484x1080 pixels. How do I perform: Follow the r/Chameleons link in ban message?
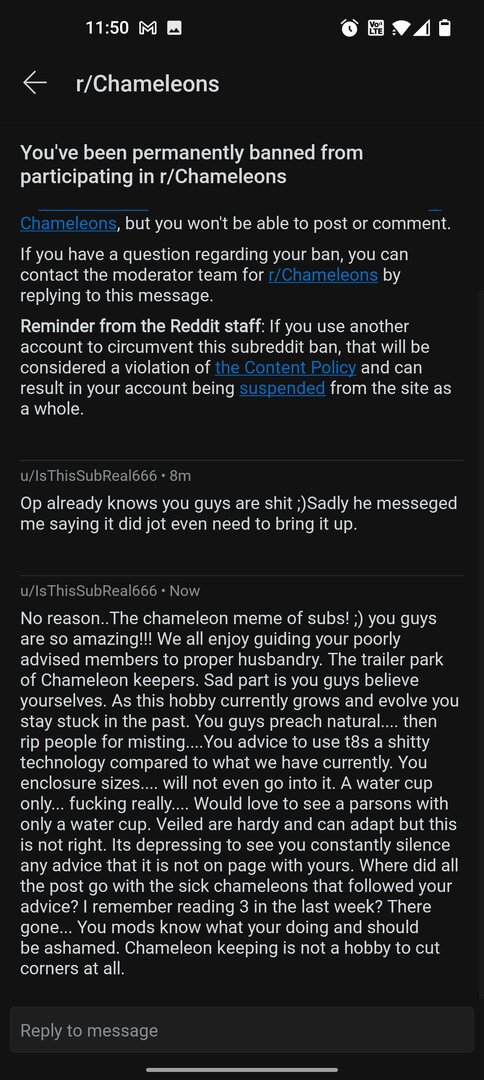tap(323, 275)
